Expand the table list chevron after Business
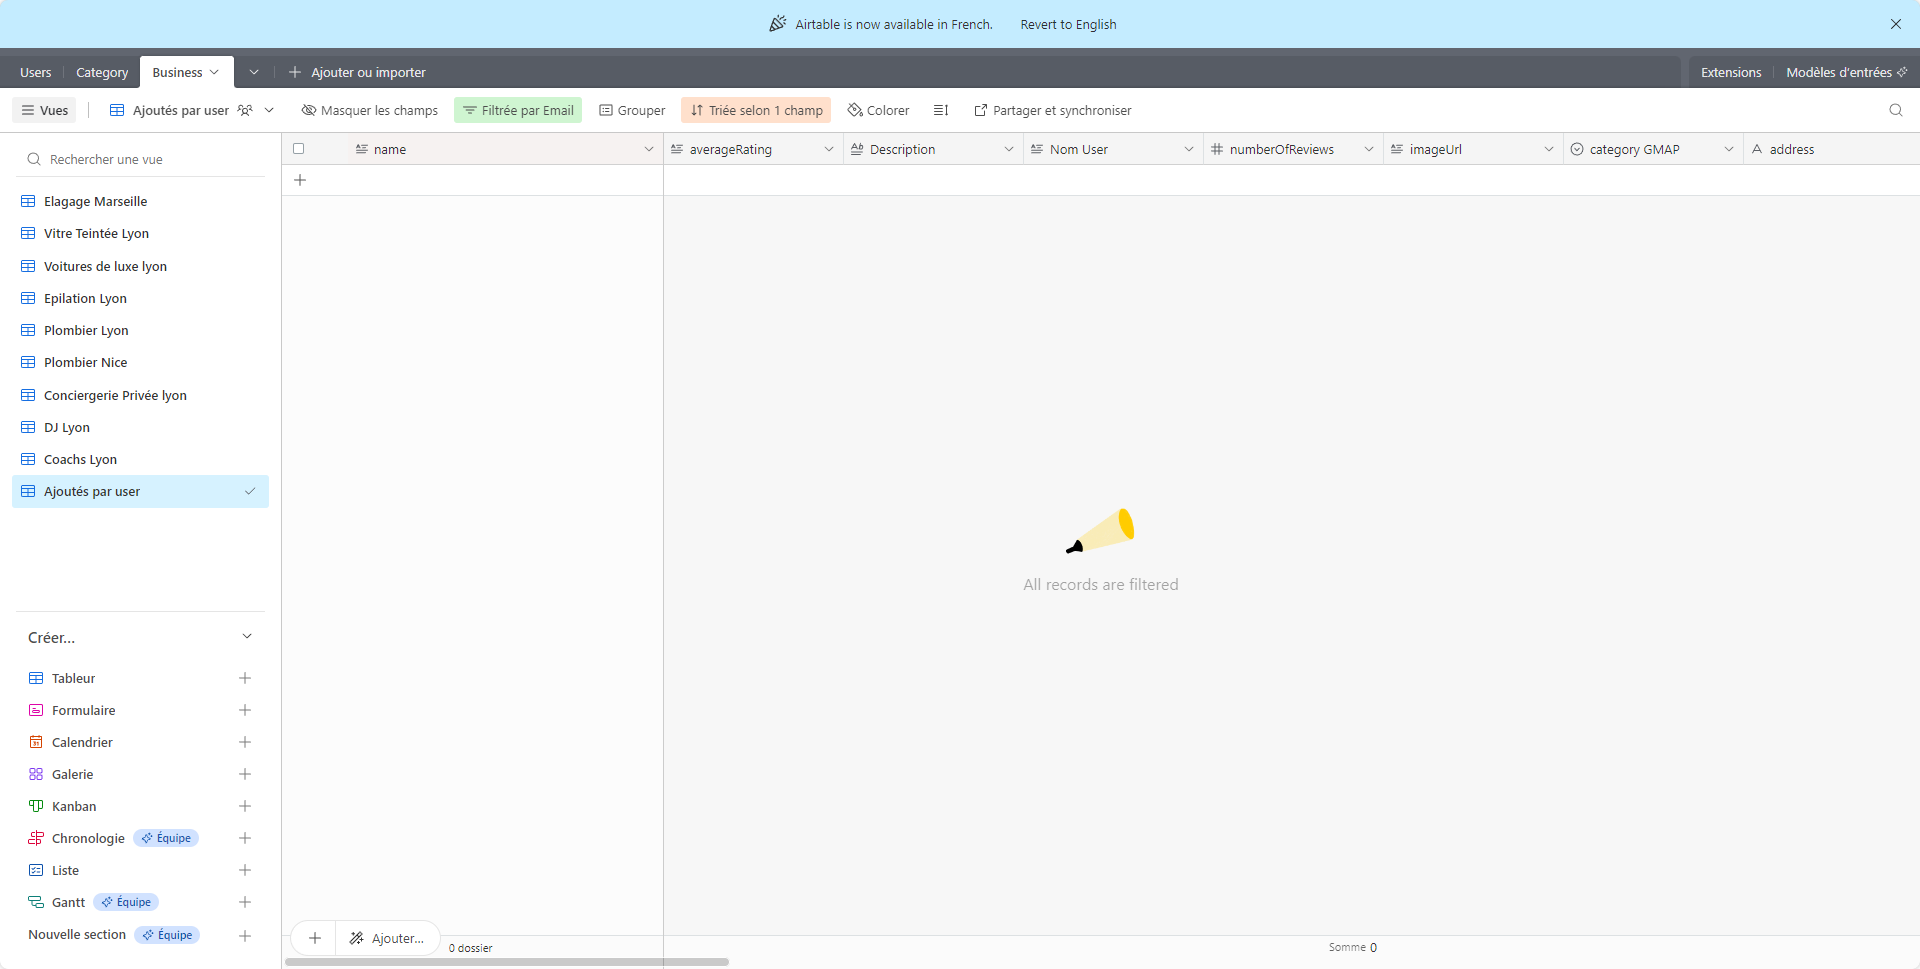Screen dimensions: 1920x969 254,72
